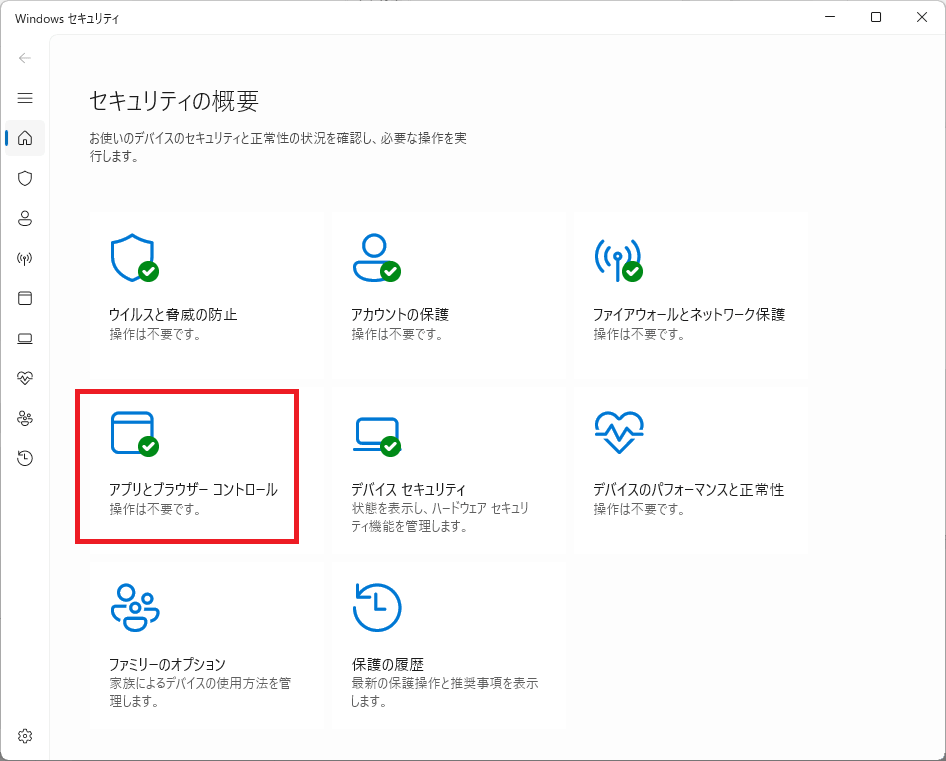Open 保護の履歴 tile
Image resolution: width=946 pixels, height=761 pixels.
pos(447,644)
